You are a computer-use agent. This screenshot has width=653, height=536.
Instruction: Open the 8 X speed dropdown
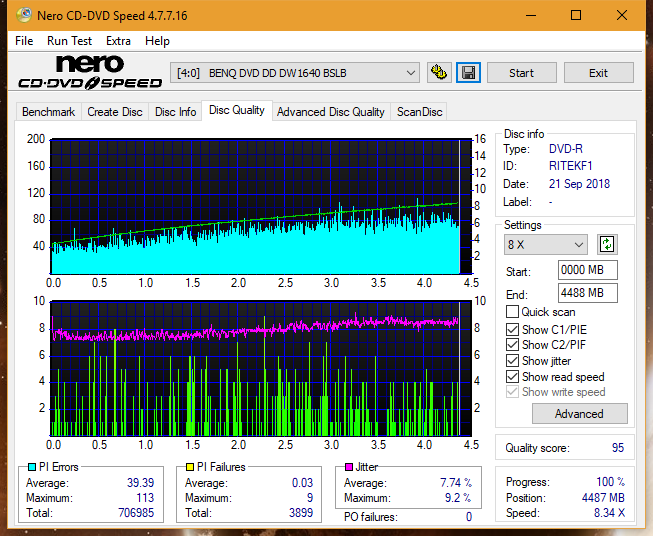coord(546,244)
